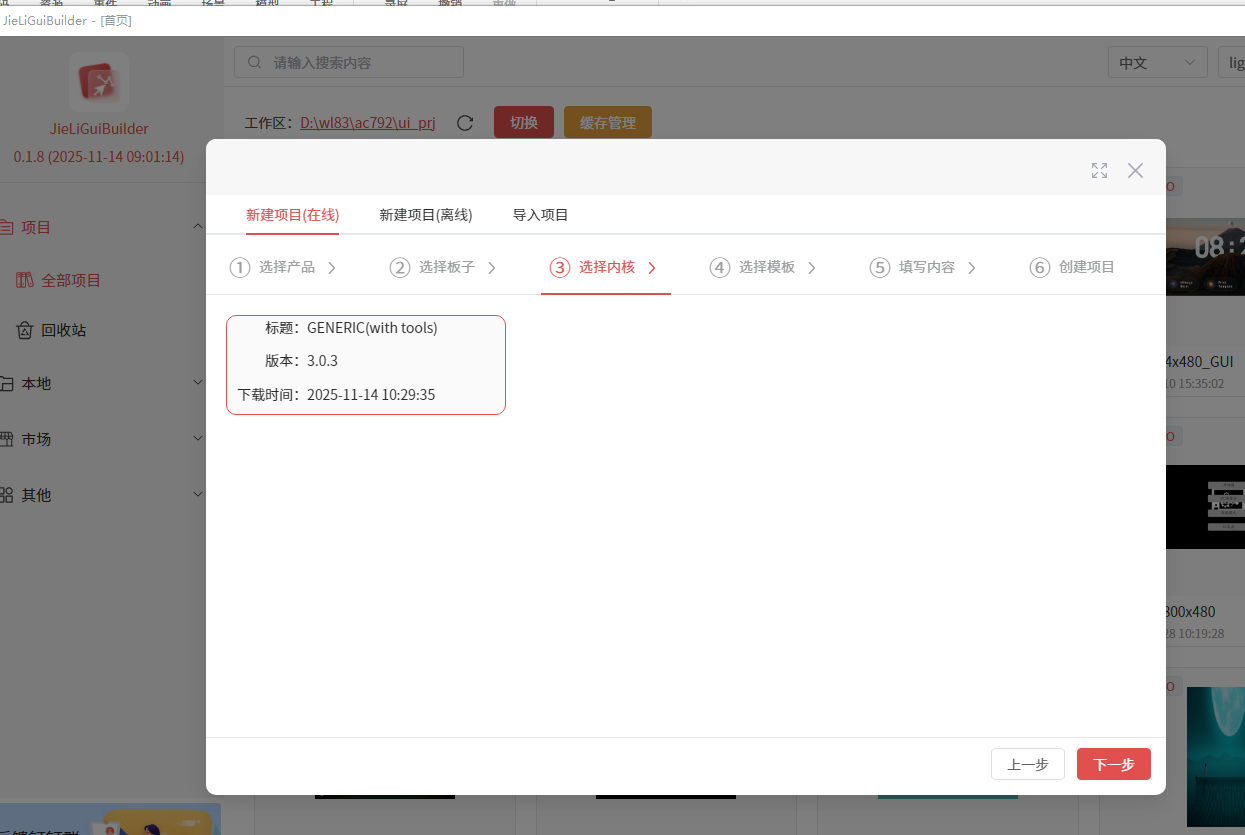Open 缓存管理 cache management
1245x835 pixels.
(x=608, y=123)
